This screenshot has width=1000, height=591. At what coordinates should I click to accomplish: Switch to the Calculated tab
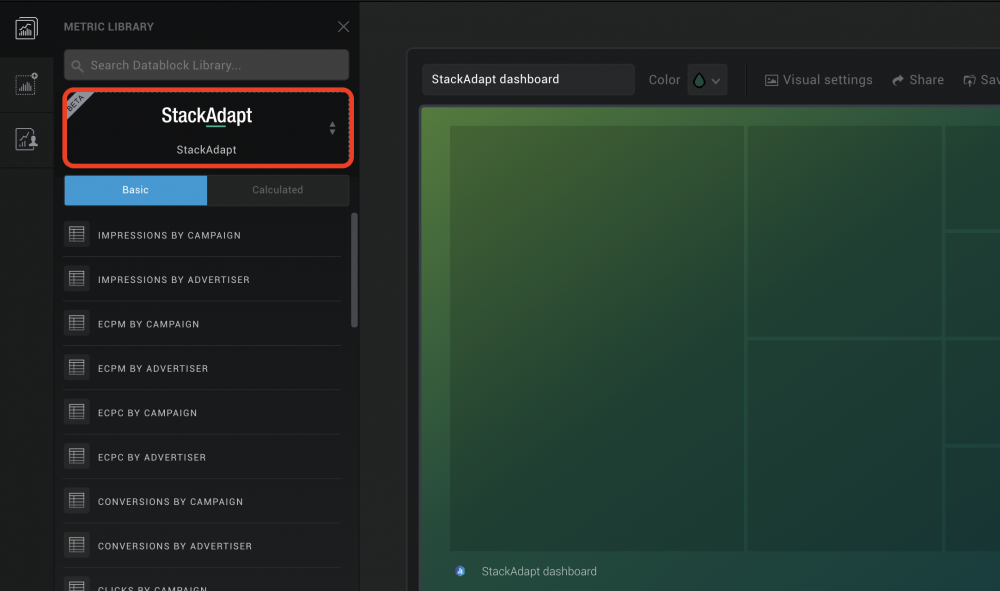coord(278,190)
